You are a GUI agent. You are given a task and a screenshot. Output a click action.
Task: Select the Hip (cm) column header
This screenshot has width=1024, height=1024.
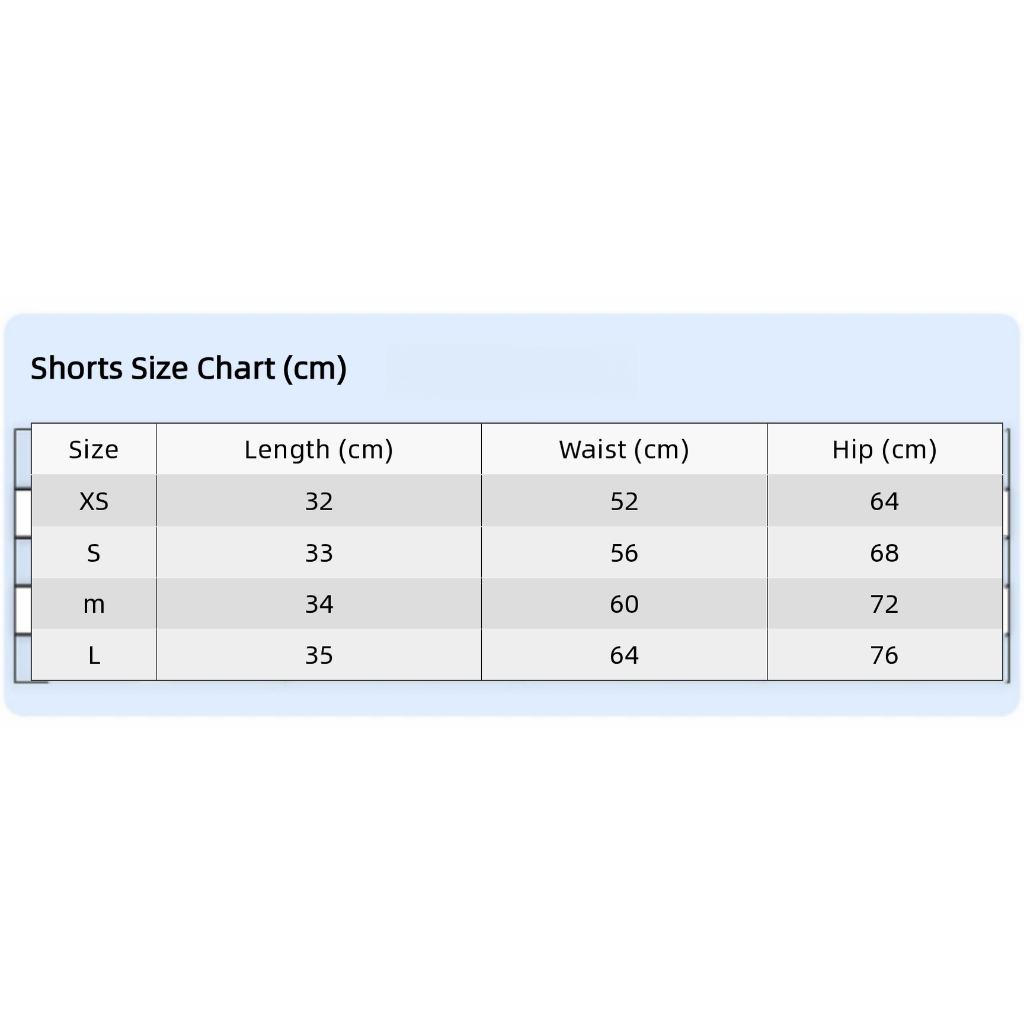tap(884, 450)
